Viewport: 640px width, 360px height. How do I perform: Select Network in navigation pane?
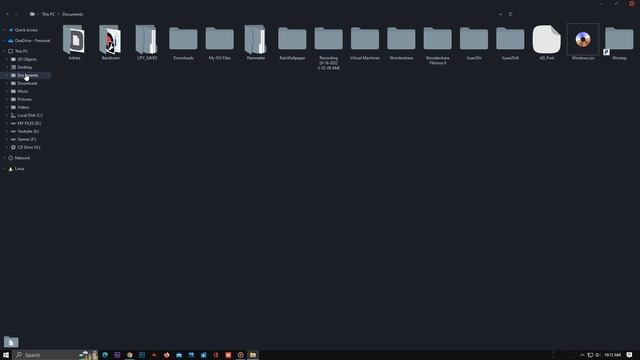click(x=22, y=158)
